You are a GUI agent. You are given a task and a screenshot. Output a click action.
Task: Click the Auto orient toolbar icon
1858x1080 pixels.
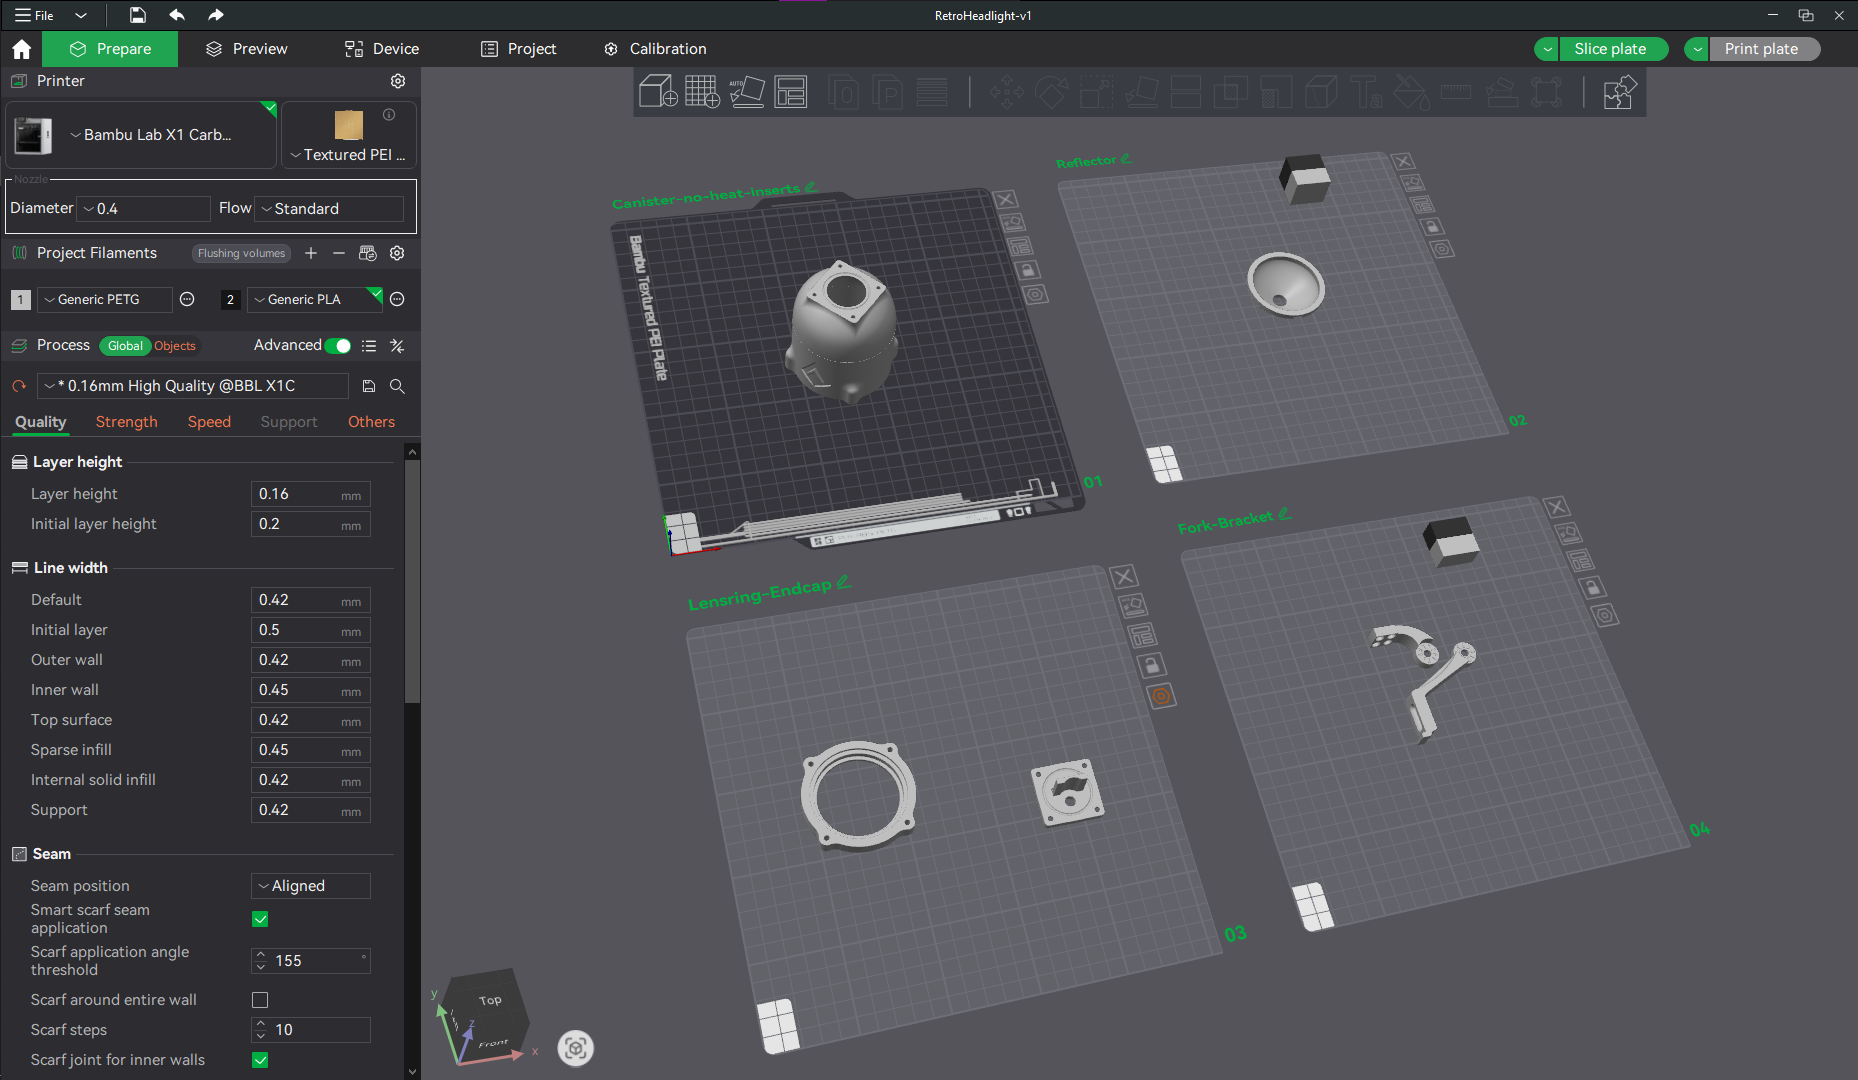coord(746,92)
